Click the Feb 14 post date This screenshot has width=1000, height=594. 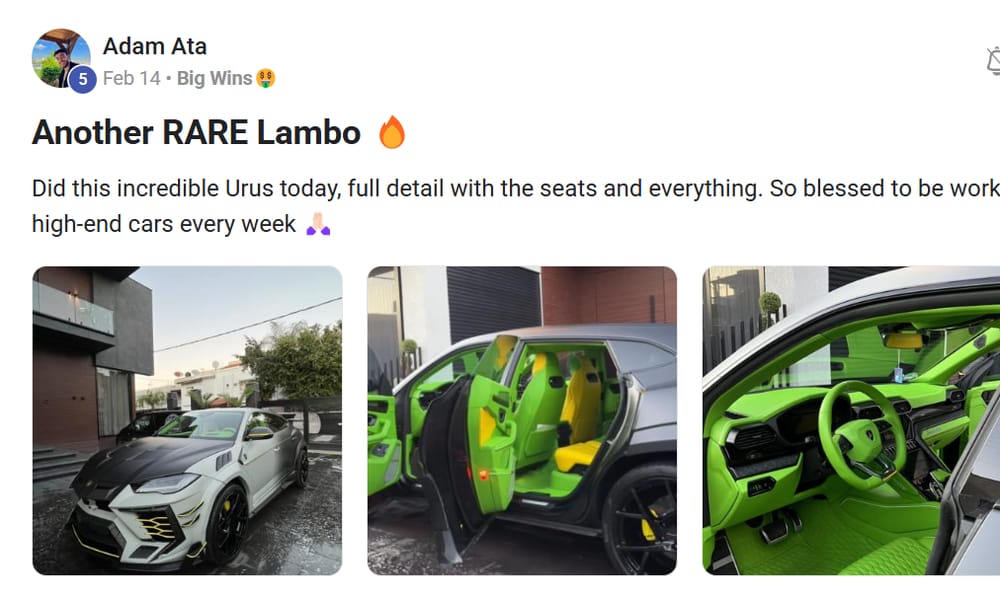[x=132, y=78]
